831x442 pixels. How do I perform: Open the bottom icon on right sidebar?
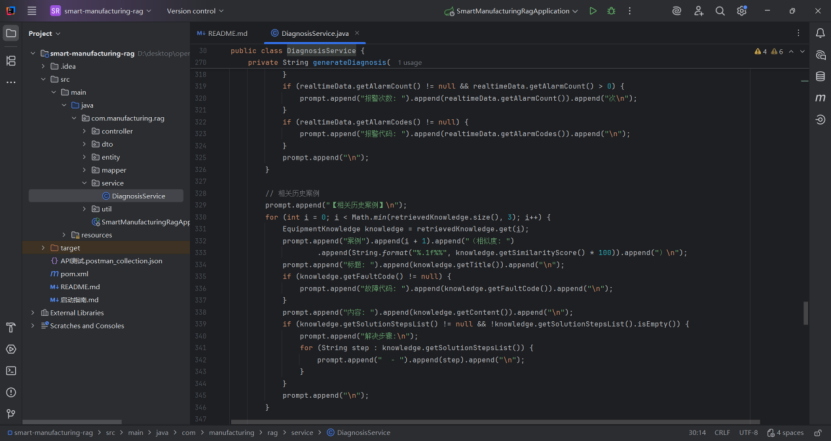[x=820, y=120]
